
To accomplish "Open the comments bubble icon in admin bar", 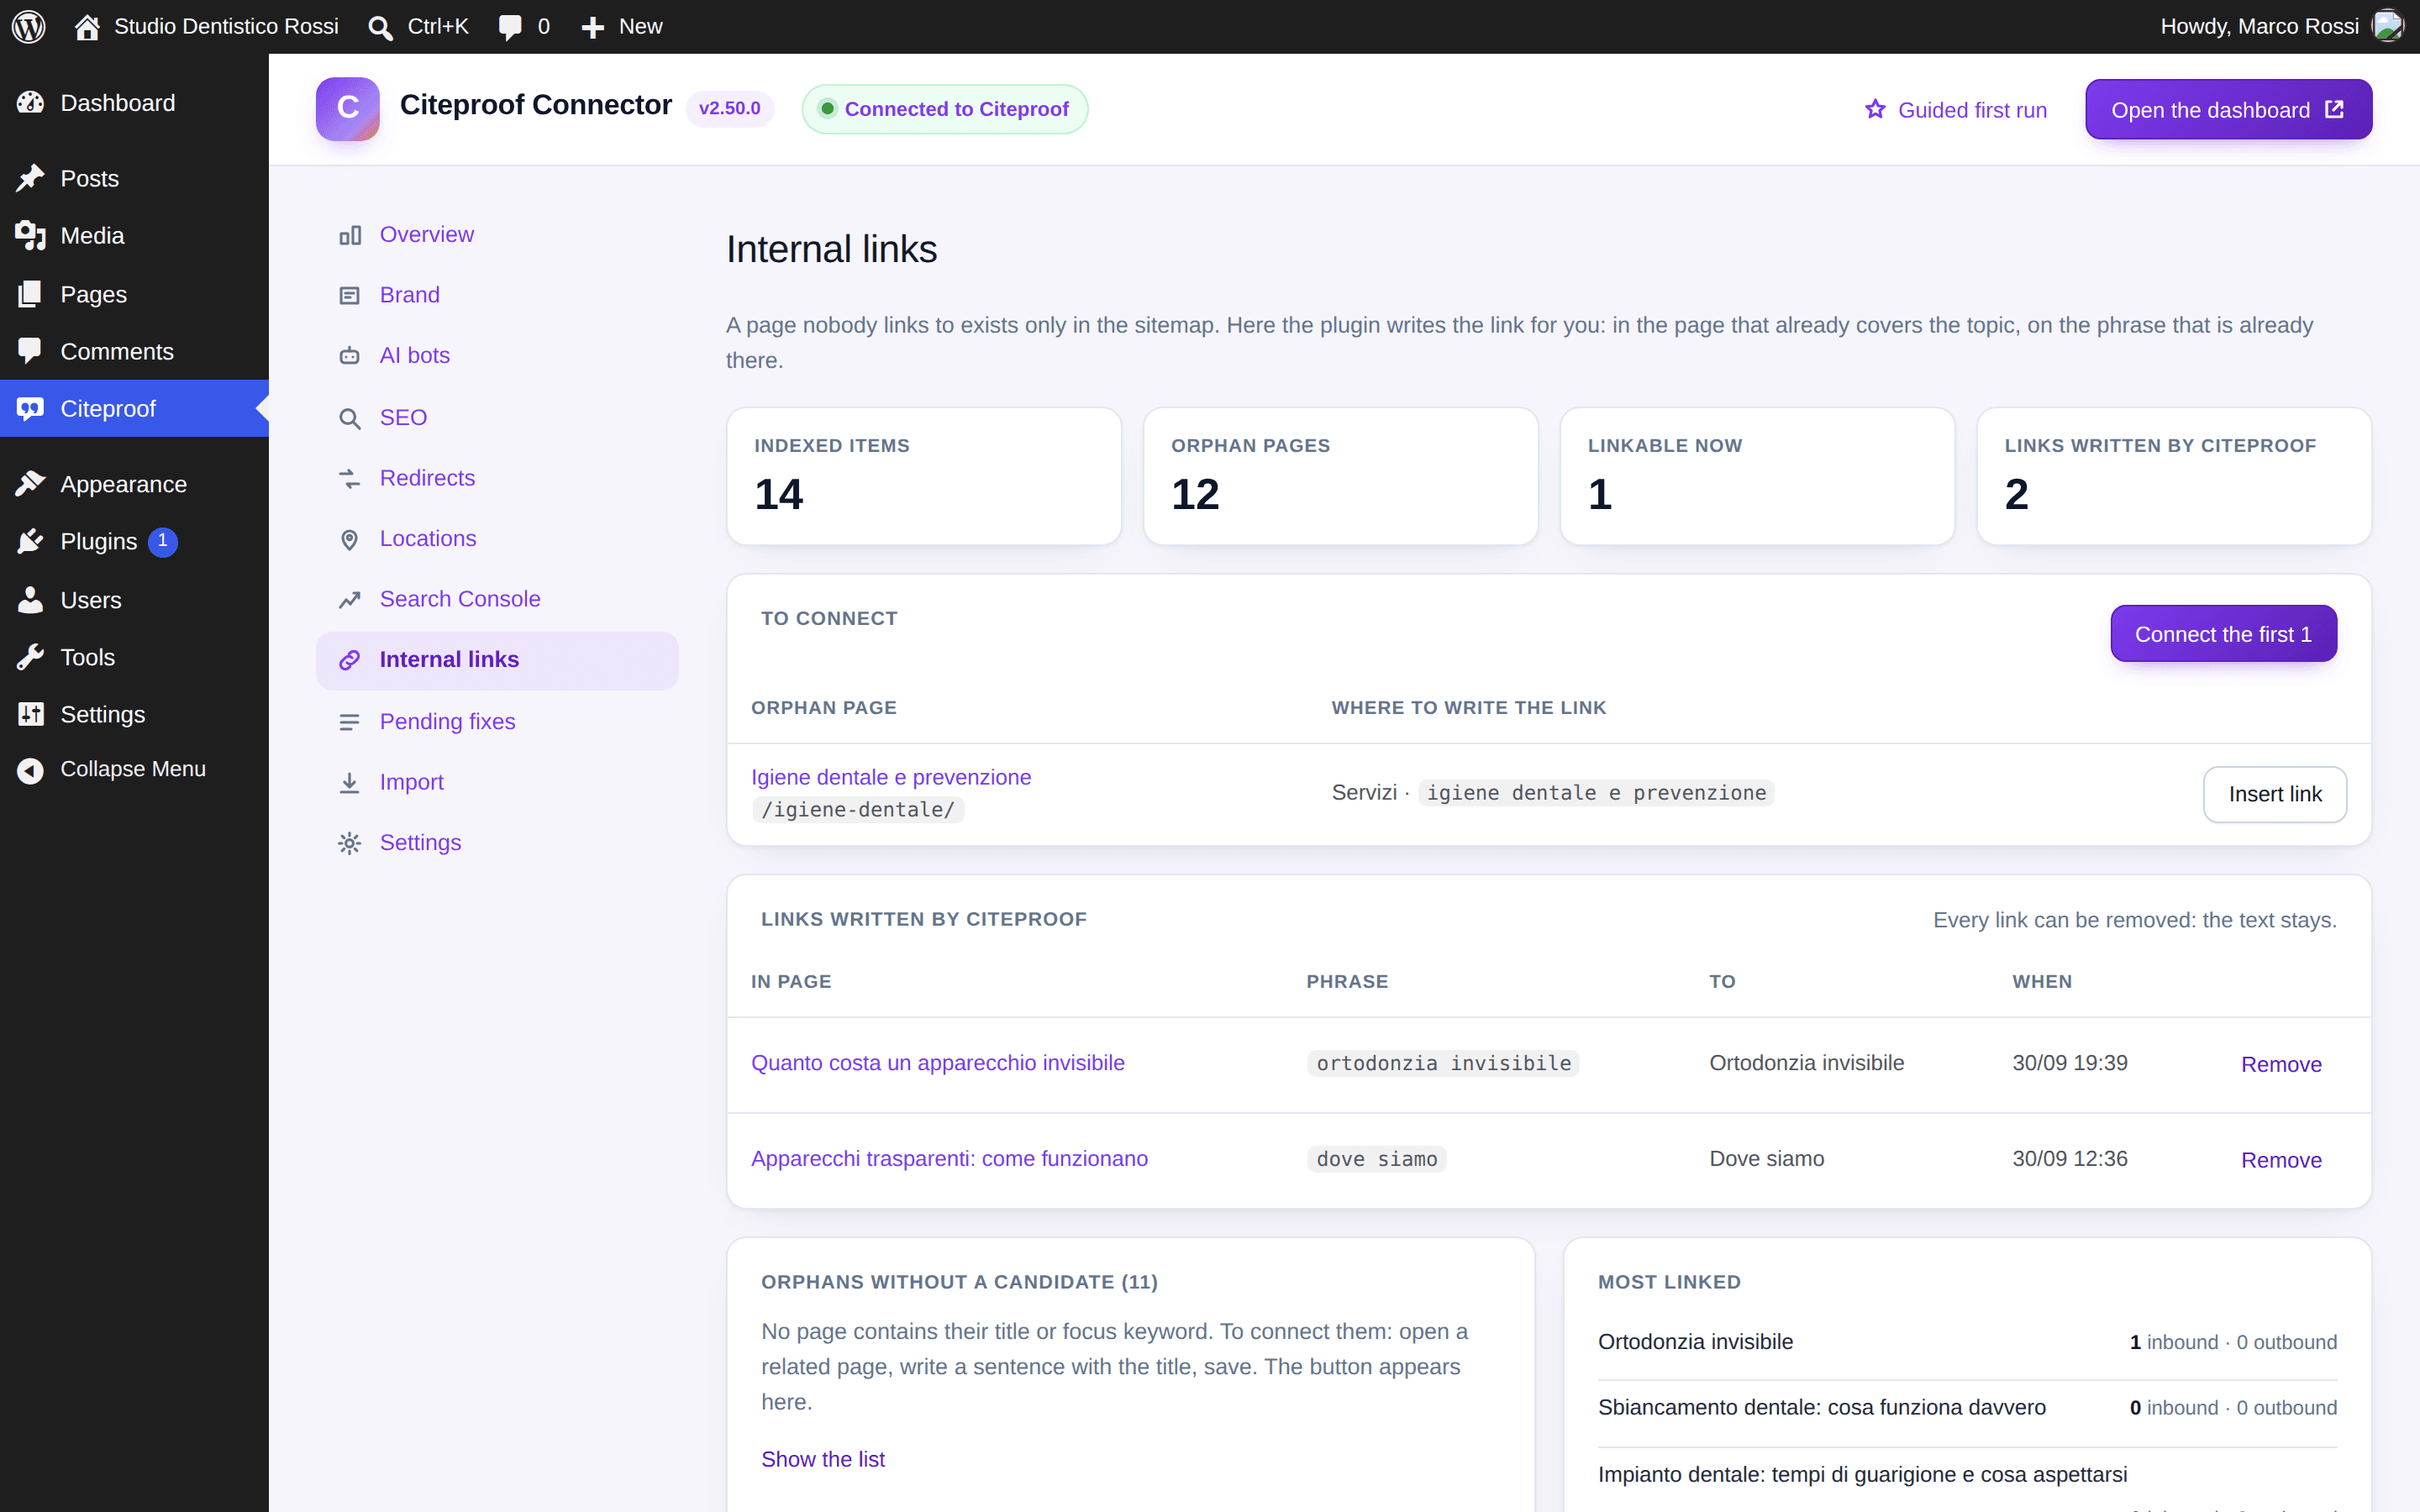I will coord(510,27).
